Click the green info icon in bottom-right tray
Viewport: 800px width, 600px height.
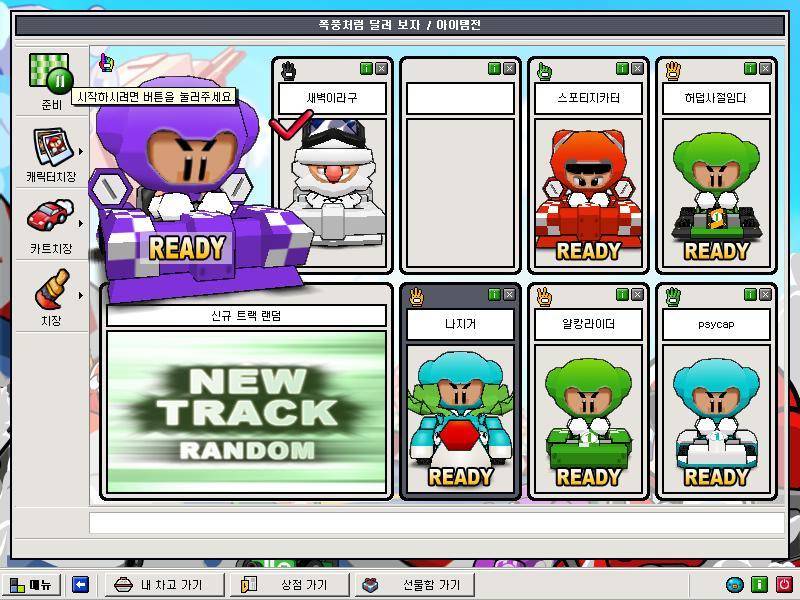pos(759,585)
